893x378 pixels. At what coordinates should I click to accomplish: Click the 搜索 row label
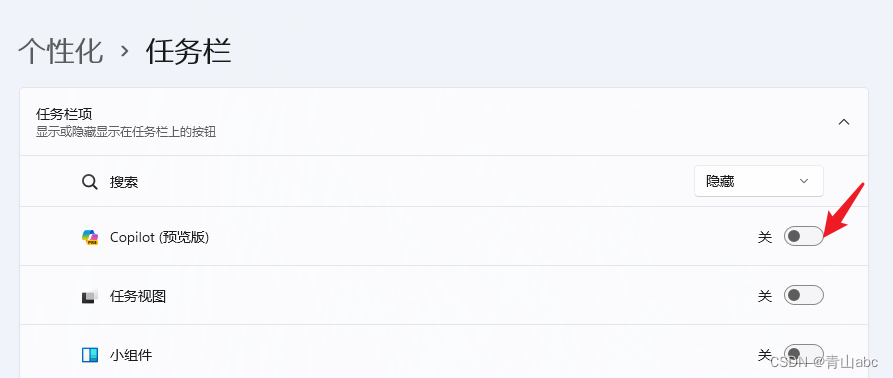click(x=124, y=182)
